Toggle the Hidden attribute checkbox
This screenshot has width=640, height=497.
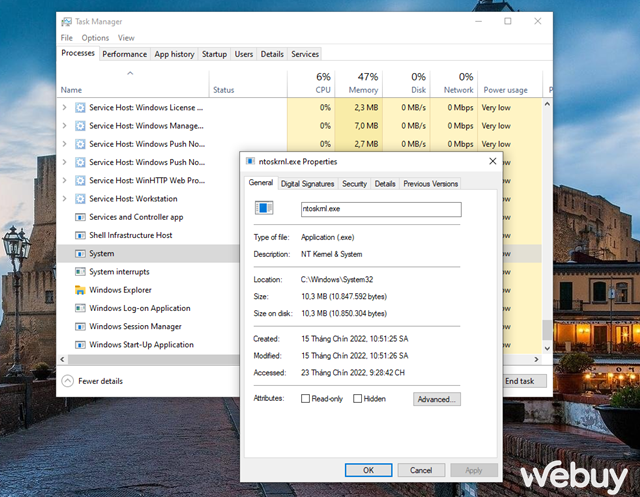tap(358, 399)
